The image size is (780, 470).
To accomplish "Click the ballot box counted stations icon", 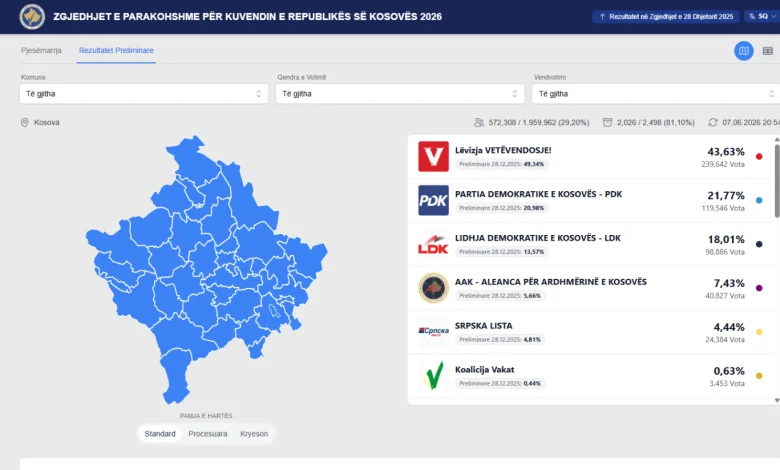I will click(x=607, y=122).
